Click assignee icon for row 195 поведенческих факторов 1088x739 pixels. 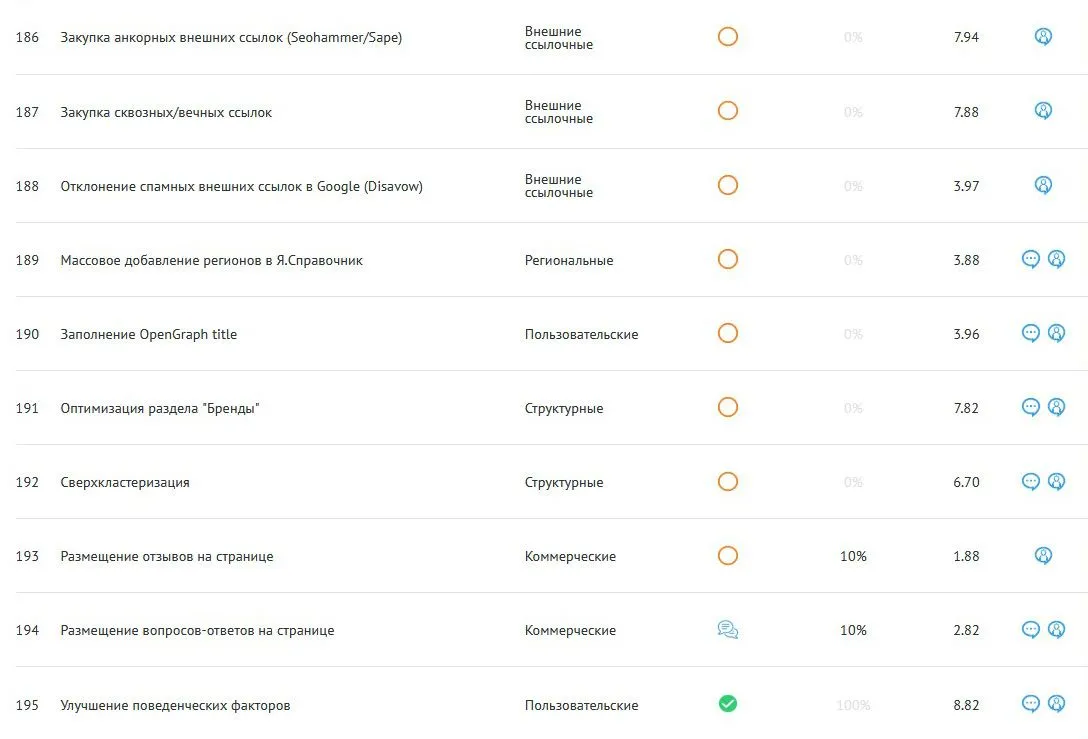pyautogui.click(x=1056, y=704)
